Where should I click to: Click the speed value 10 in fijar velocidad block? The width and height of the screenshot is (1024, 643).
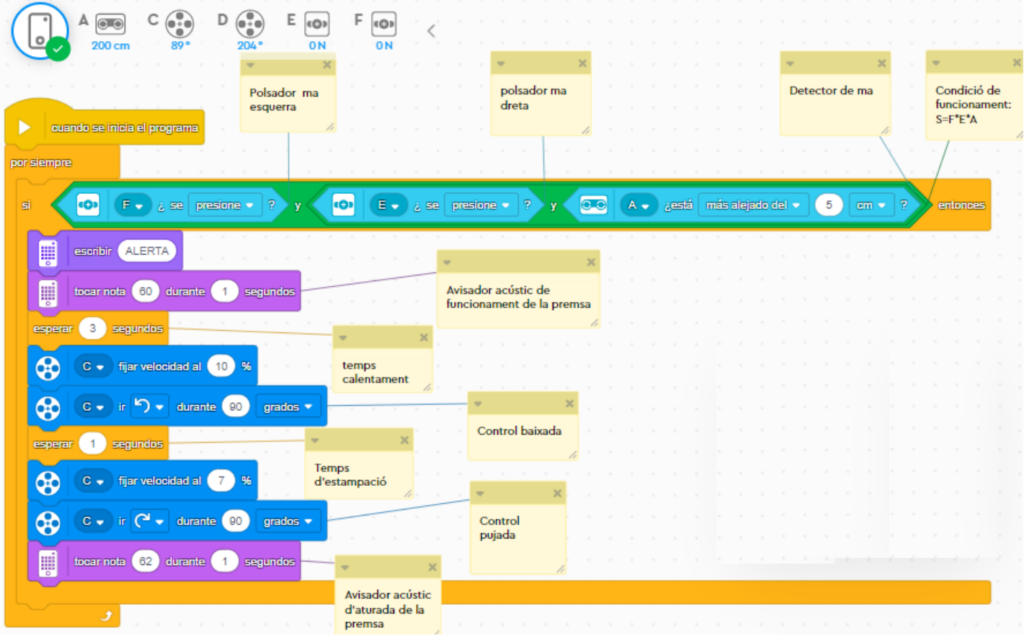click(x=221, y=367)
